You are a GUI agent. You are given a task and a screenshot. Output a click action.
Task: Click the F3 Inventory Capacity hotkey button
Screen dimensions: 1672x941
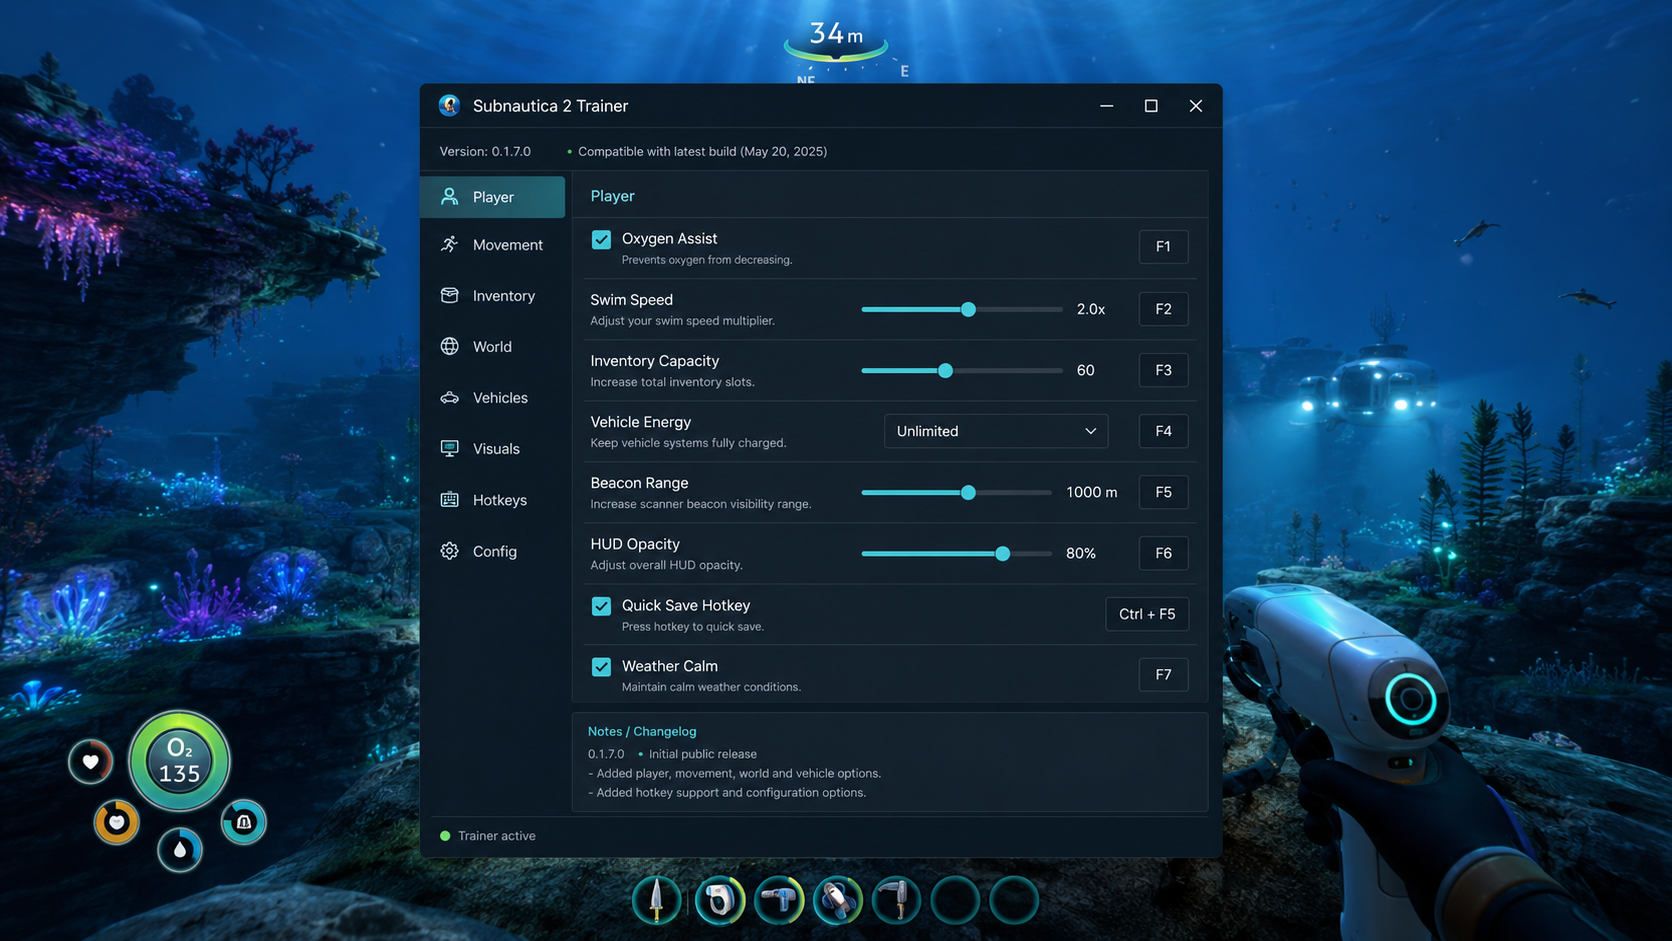click(1163, 370)
